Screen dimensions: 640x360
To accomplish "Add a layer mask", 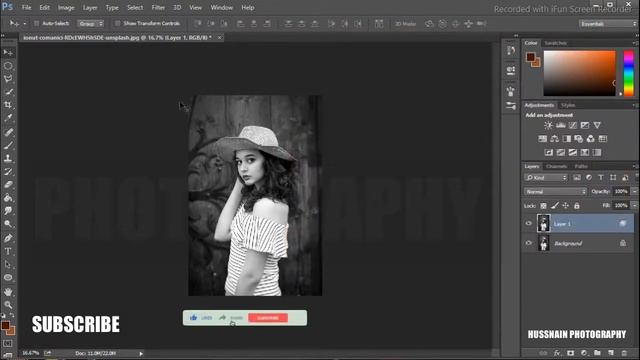I will 570,353.
